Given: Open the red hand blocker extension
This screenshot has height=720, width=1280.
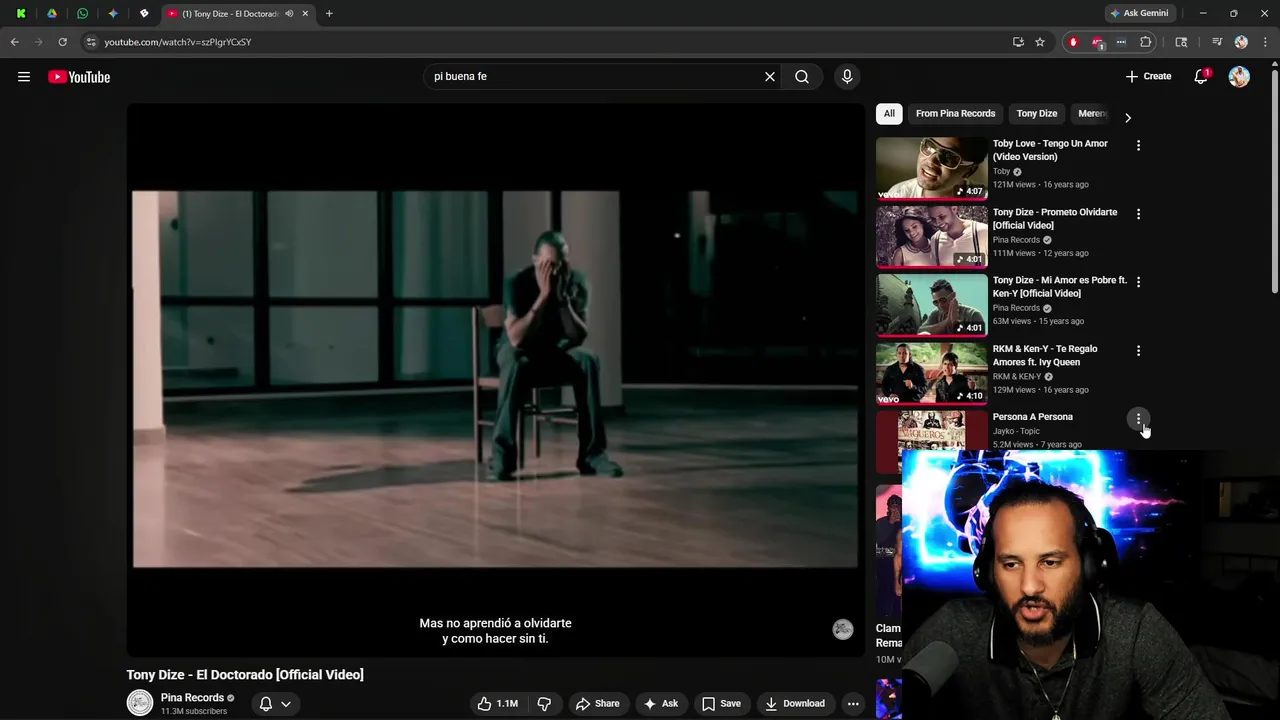Looking at the screenshot, I should pos(1073,42).
